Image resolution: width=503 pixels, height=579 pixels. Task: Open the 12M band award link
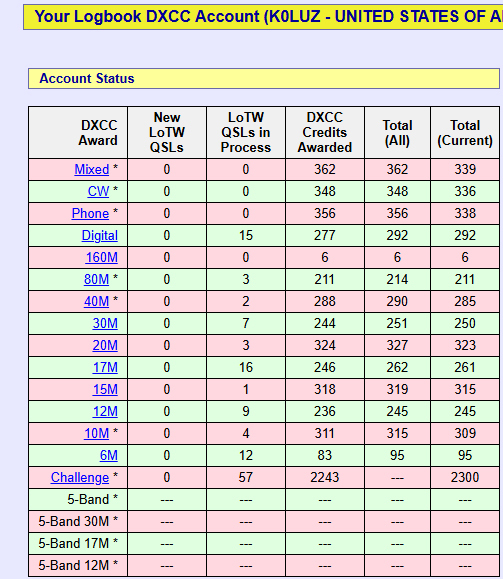[x=105, y=411]
